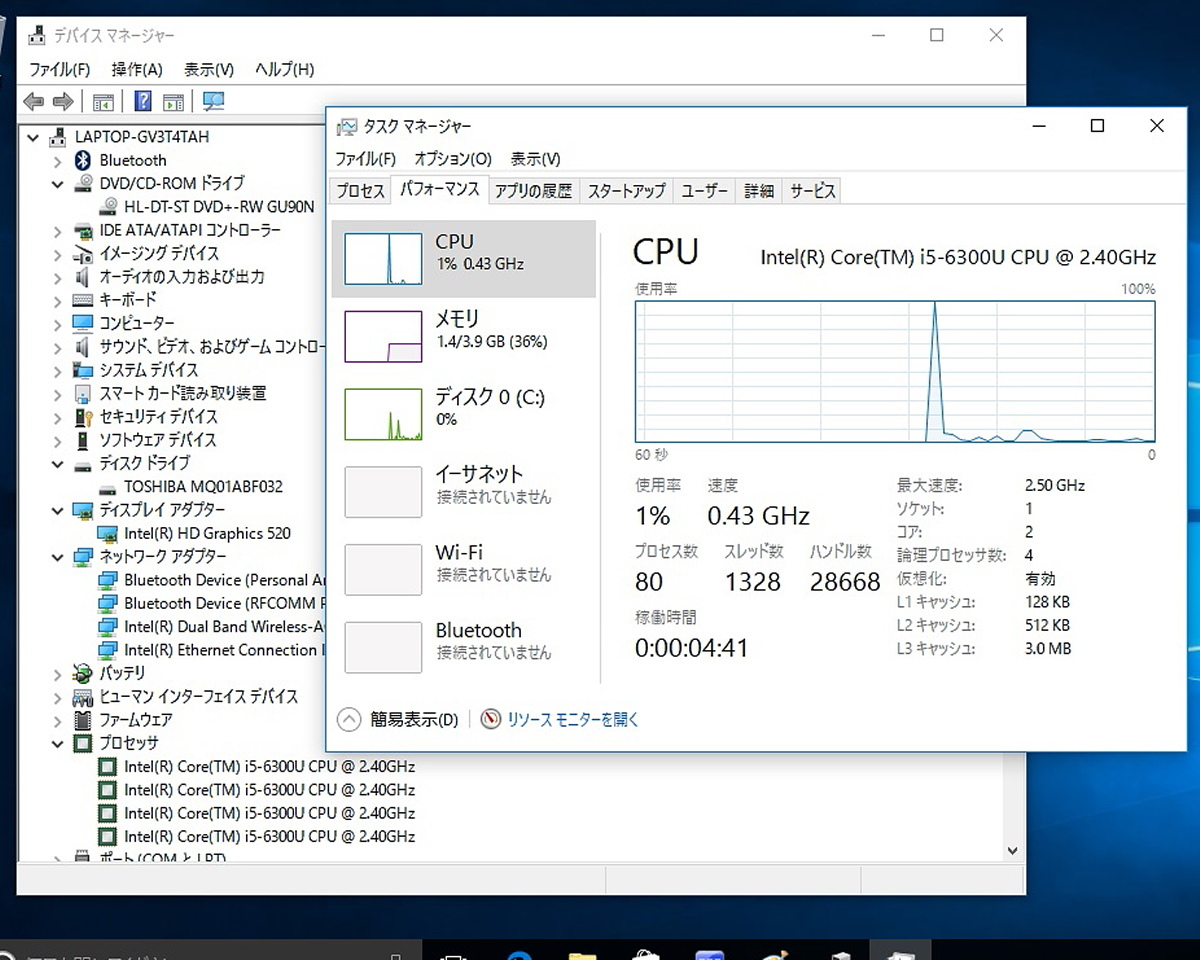Open the Task Manager title bar icon
The image size is (1200, 960).
pos(347,126)
